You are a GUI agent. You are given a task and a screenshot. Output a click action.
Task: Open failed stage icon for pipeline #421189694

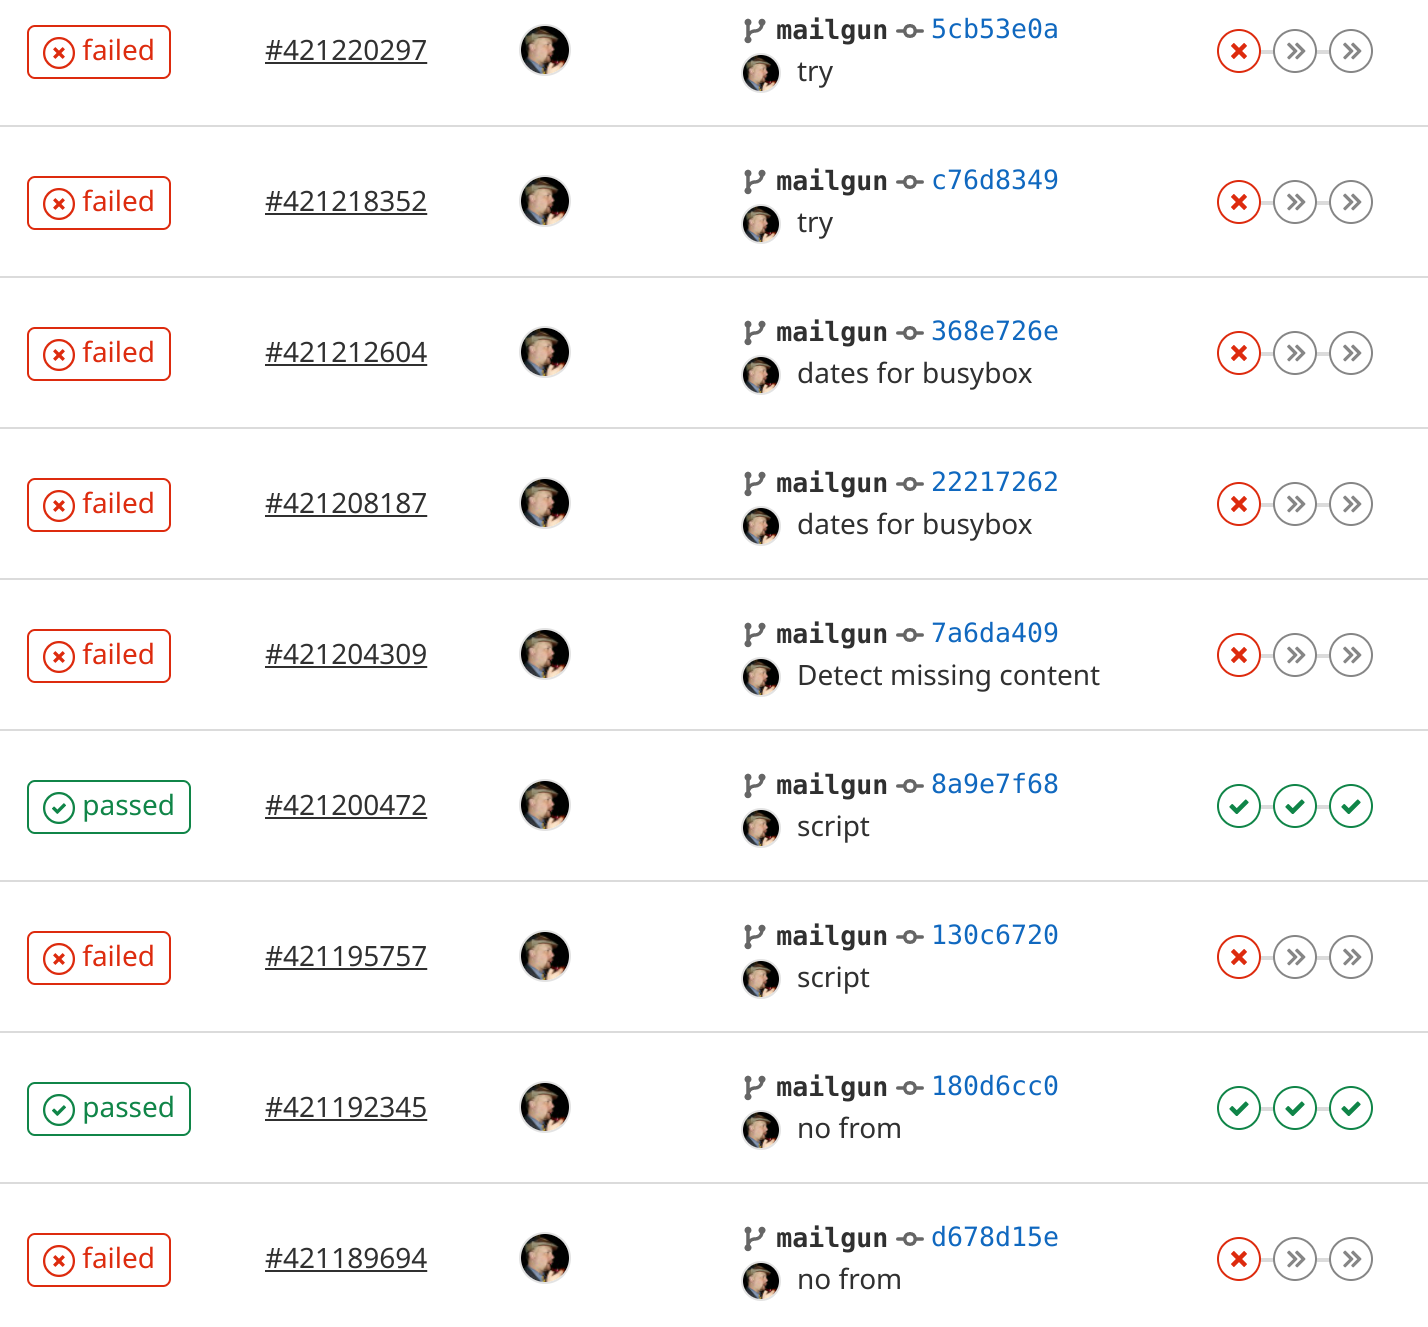[1239, 1259]
